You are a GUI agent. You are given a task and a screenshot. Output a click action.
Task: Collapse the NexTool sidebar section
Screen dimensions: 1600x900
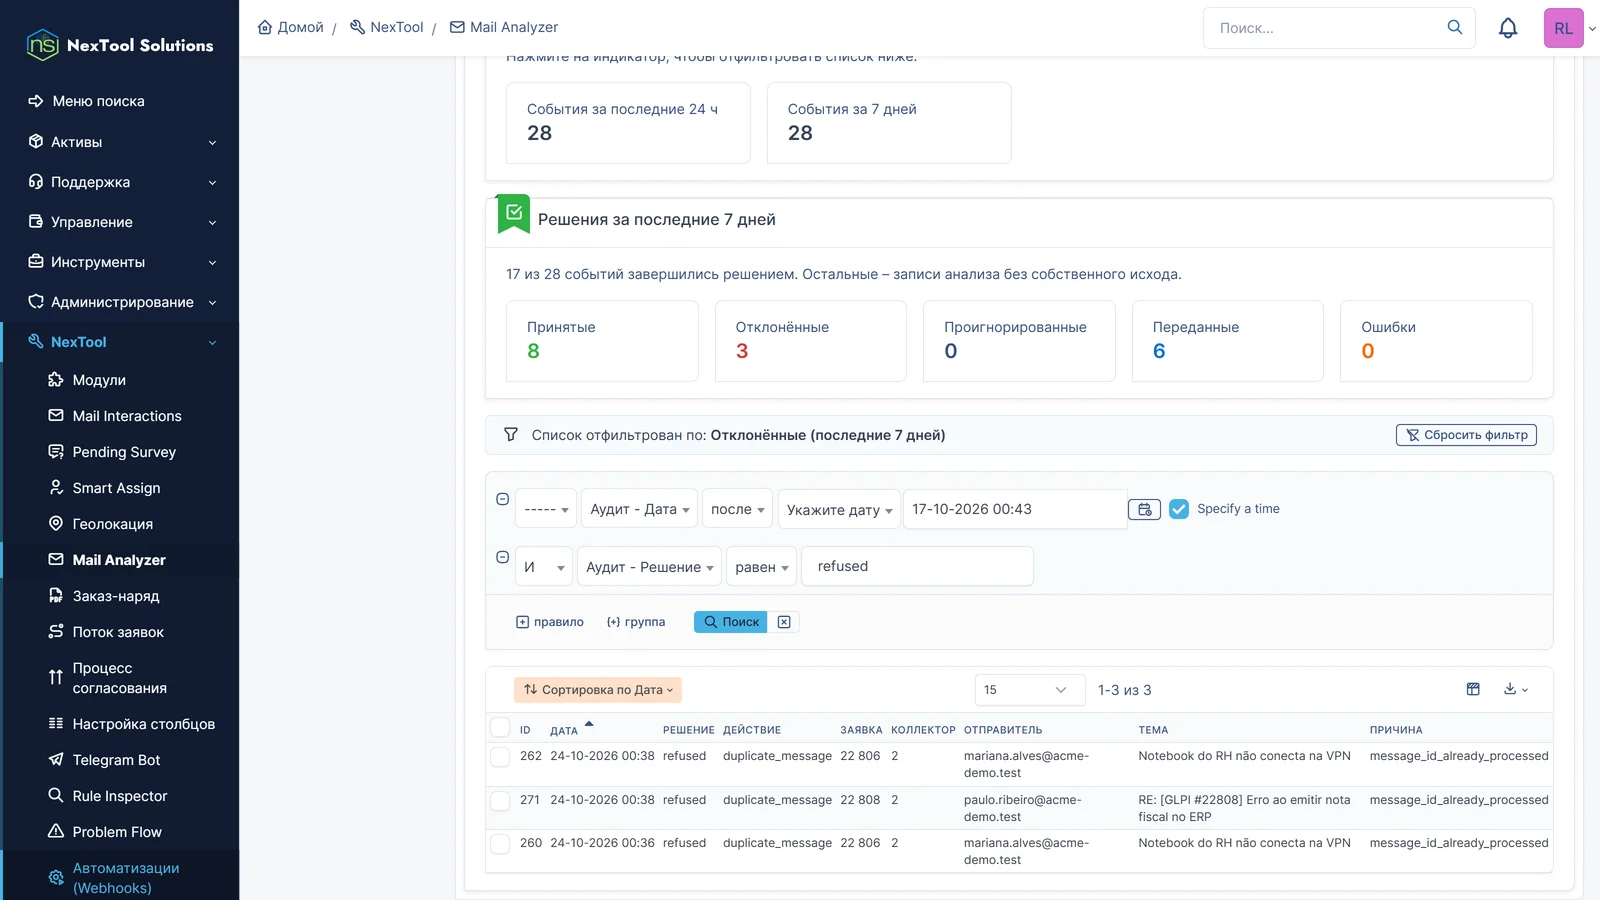click(120, 342)
